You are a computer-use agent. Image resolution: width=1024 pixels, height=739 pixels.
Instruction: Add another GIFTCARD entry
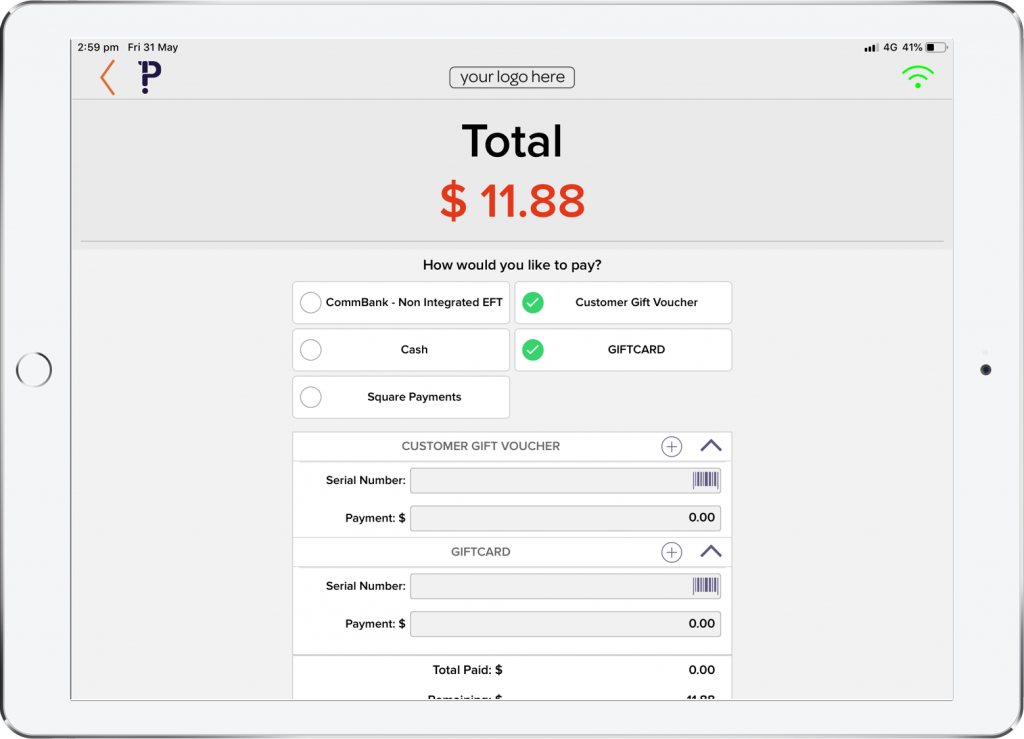[671, 552]
